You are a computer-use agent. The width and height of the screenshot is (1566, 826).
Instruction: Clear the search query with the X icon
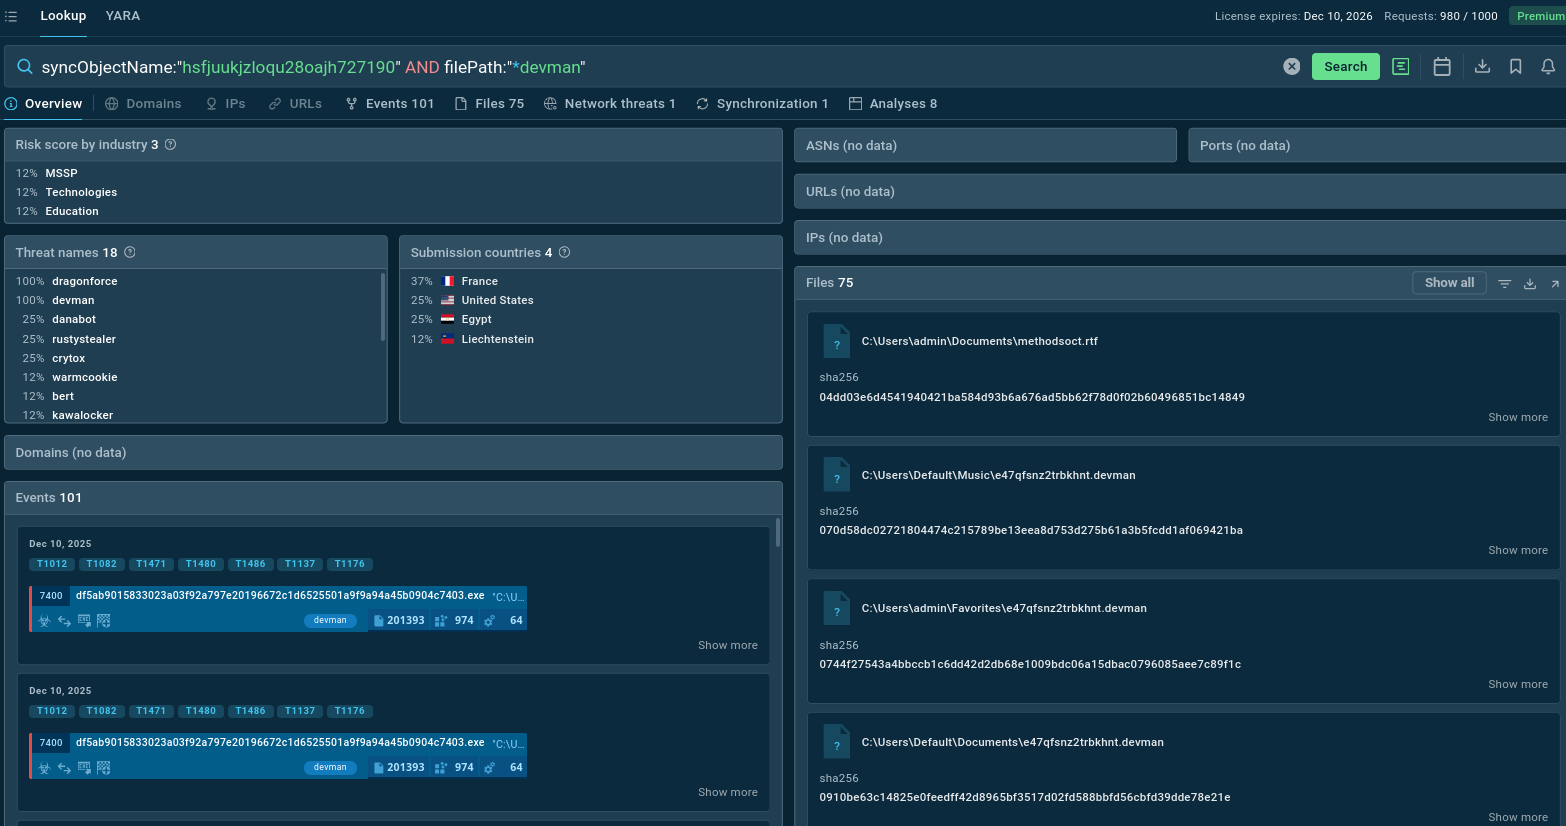(x=1292, y=67)
